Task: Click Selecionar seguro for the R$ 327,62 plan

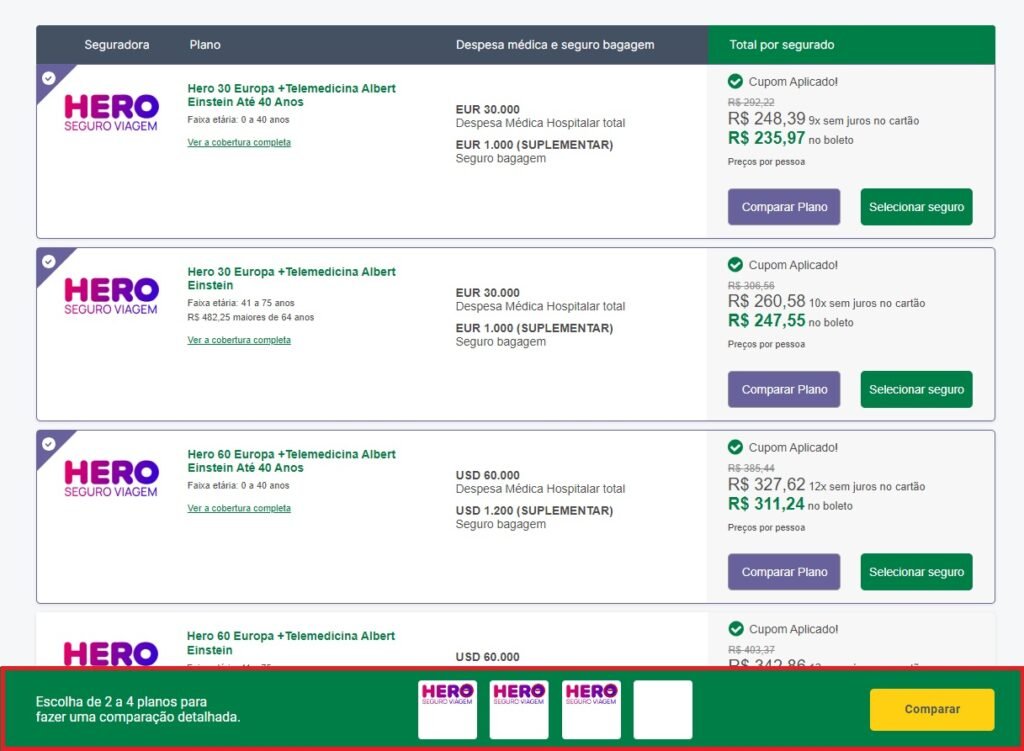Action: pyautogui.click(x=916, y=572)
